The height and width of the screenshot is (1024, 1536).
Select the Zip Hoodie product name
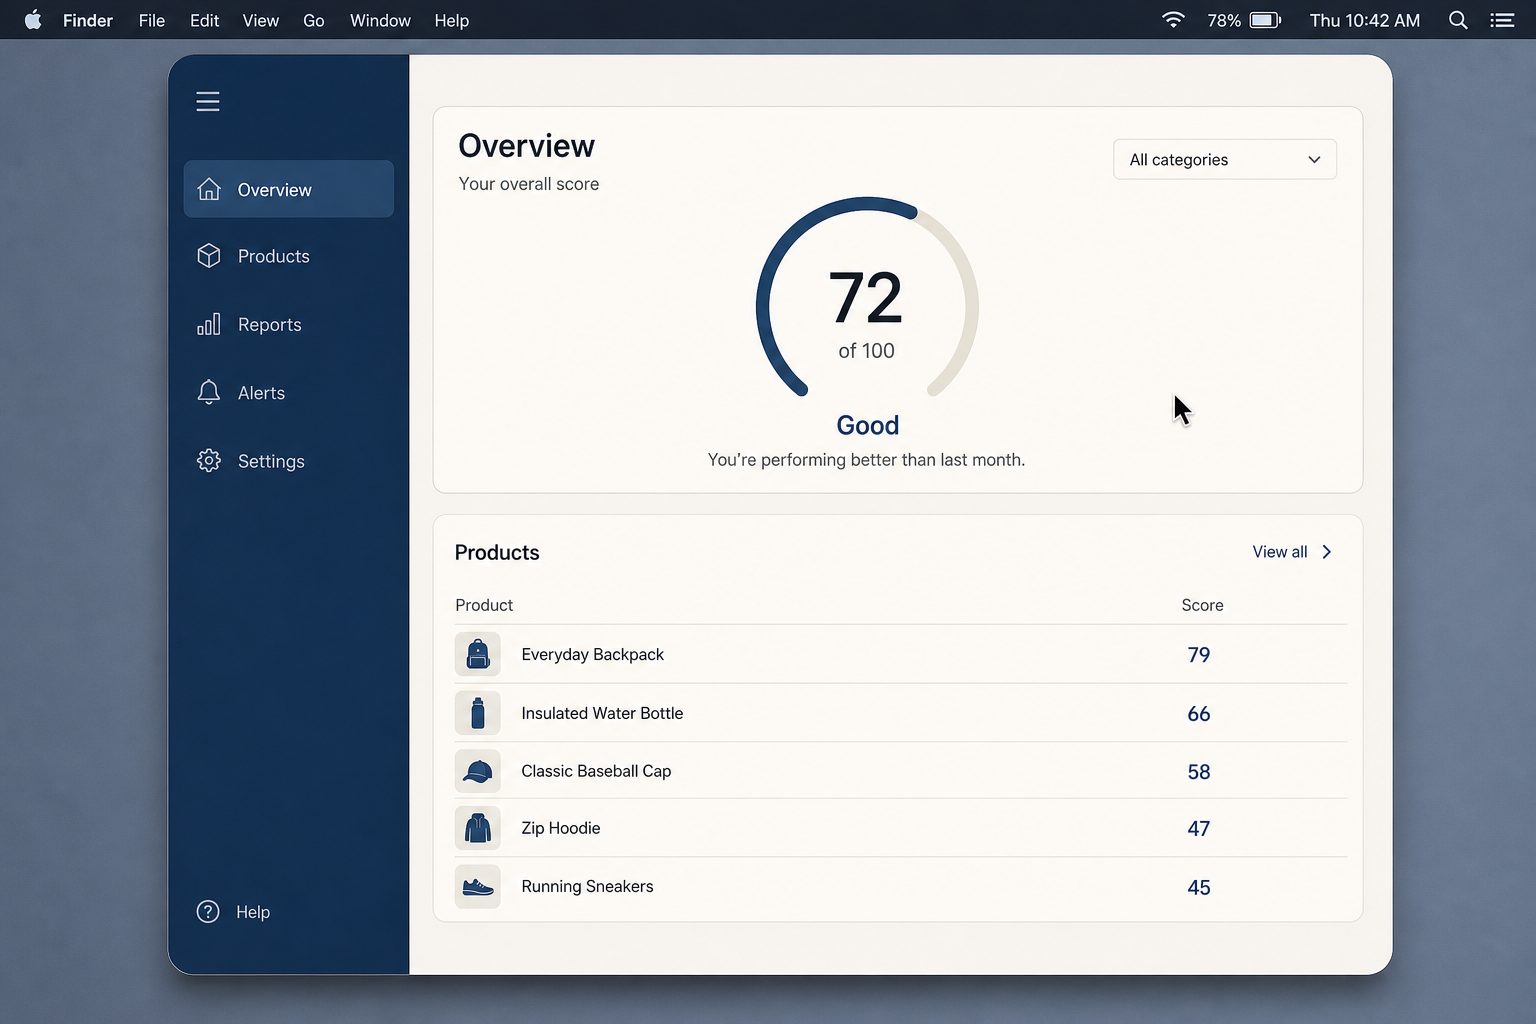[x=561, y=828]
